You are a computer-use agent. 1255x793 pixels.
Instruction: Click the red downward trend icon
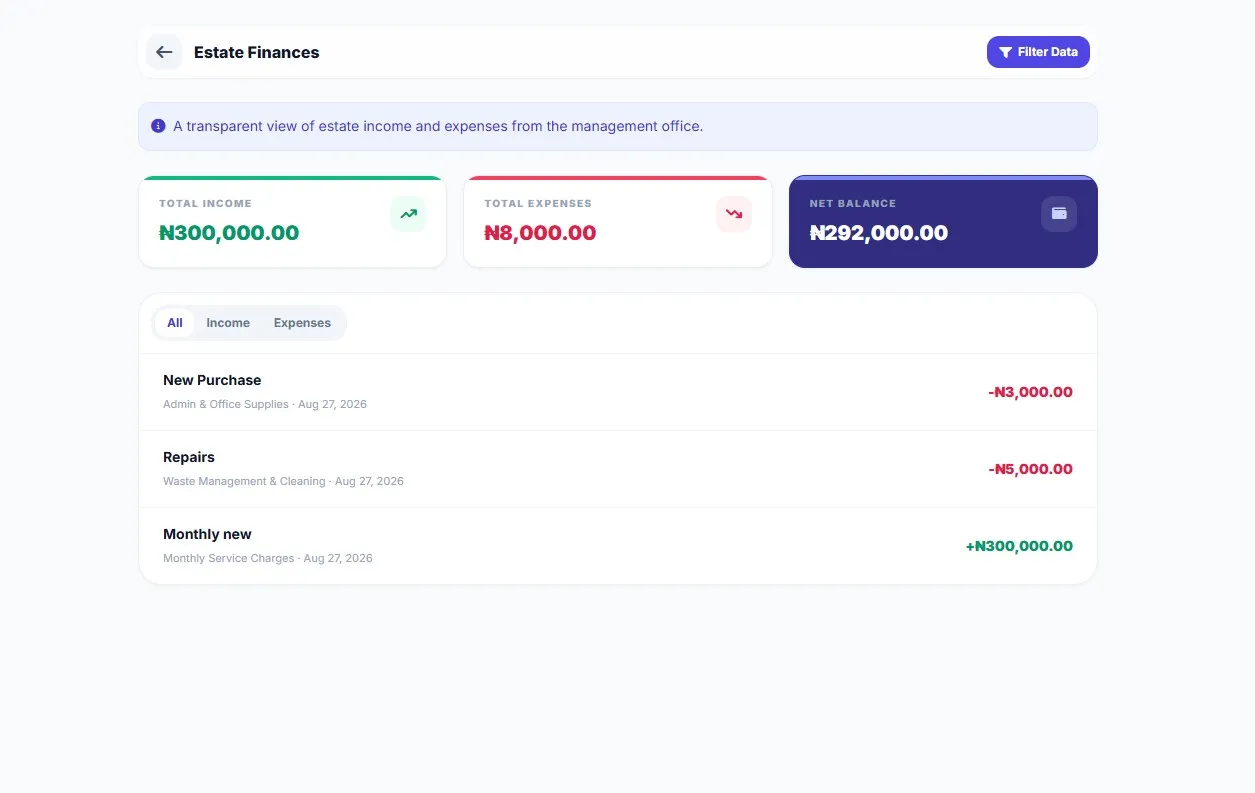[x=734, y=214]
